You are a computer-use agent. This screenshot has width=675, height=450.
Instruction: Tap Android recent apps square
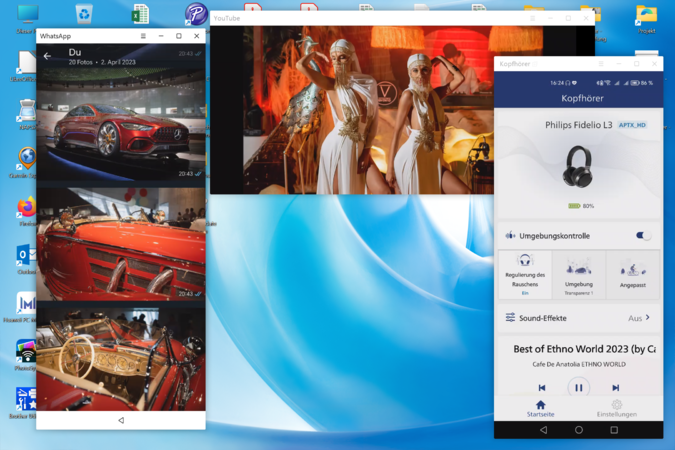coord(614,430)
